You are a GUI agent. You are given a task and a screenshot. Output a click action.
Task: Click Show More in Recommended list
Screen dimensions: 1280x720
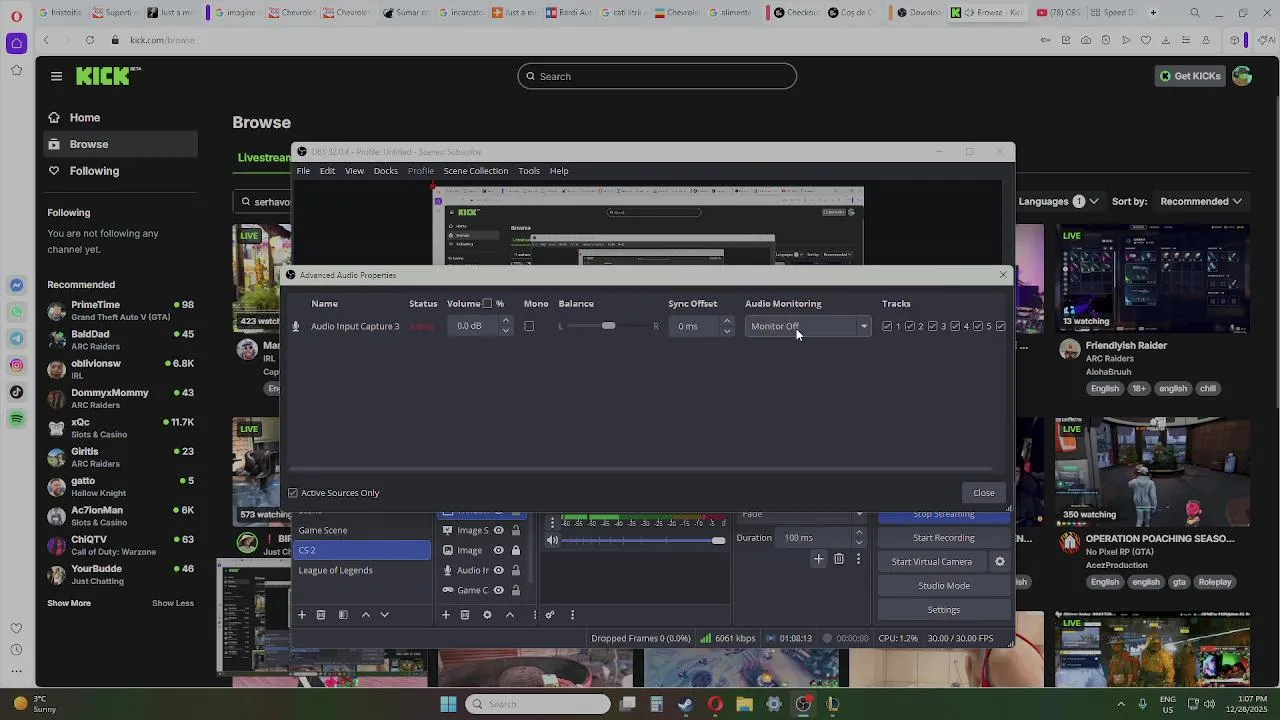point(69,603)
